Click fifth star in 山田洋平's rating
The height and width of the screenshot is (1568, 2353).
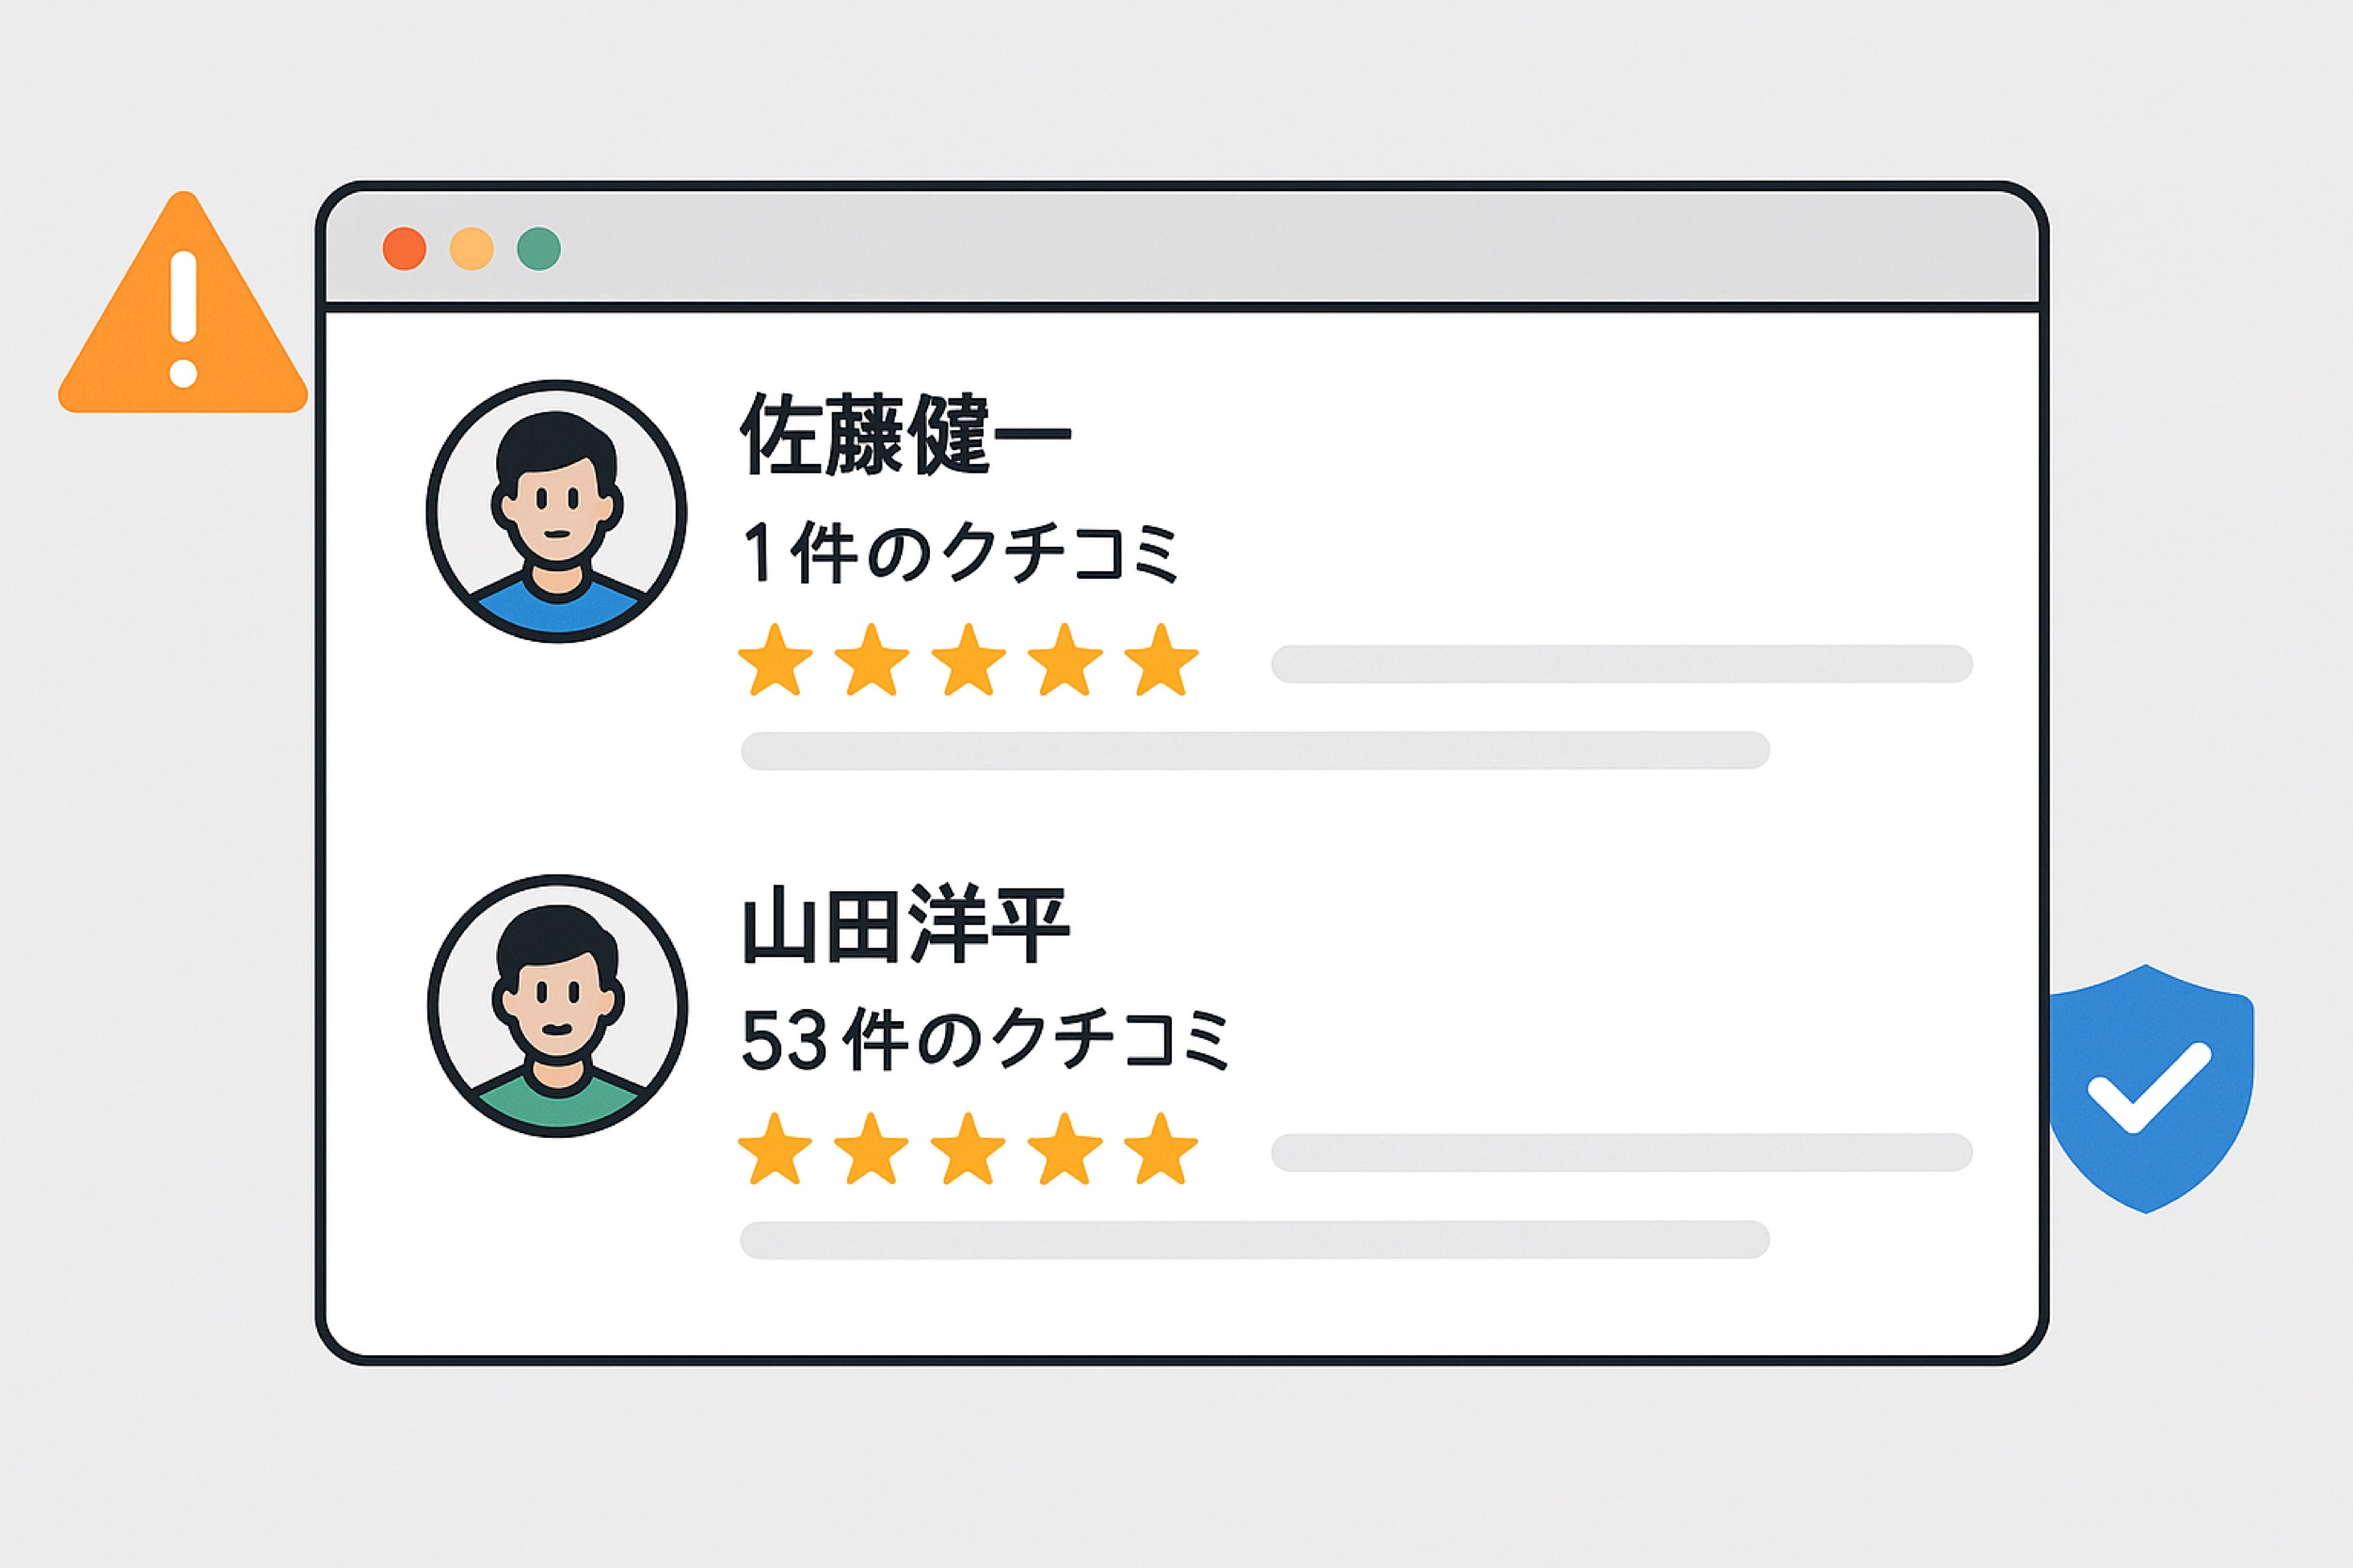[x=1161, y=1149]
